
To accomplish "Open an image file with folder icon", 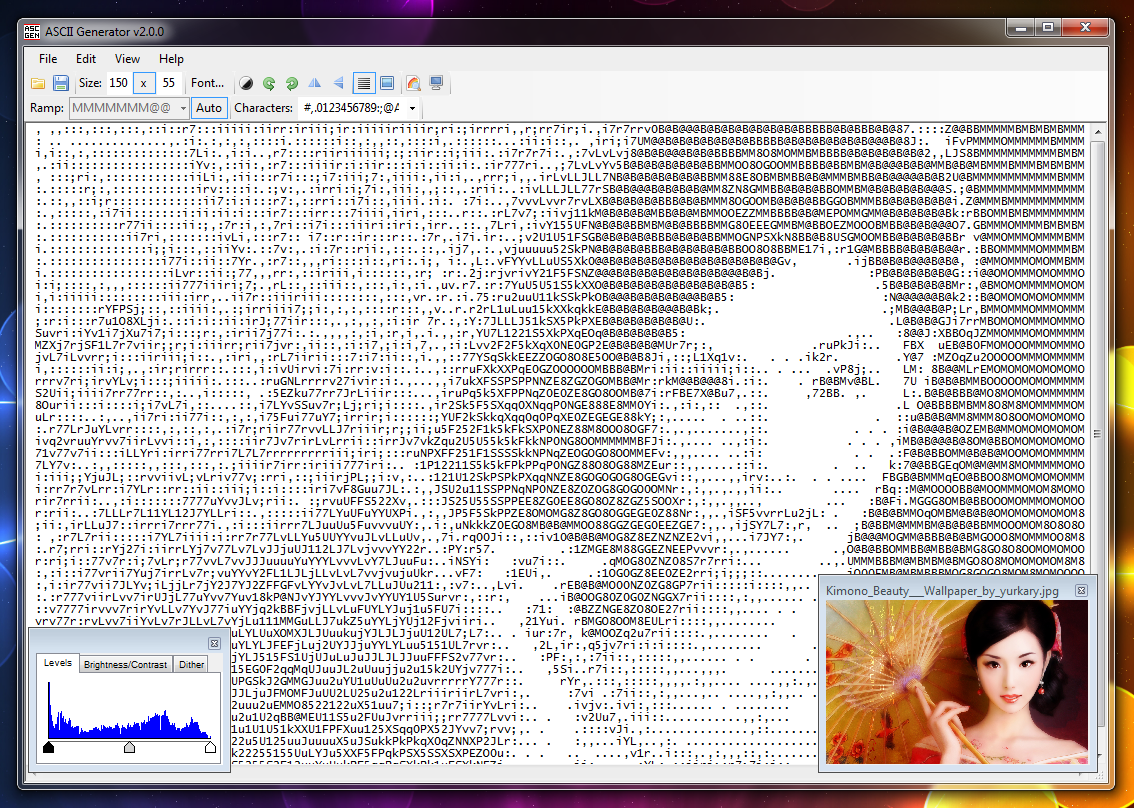I will (38, 83).
